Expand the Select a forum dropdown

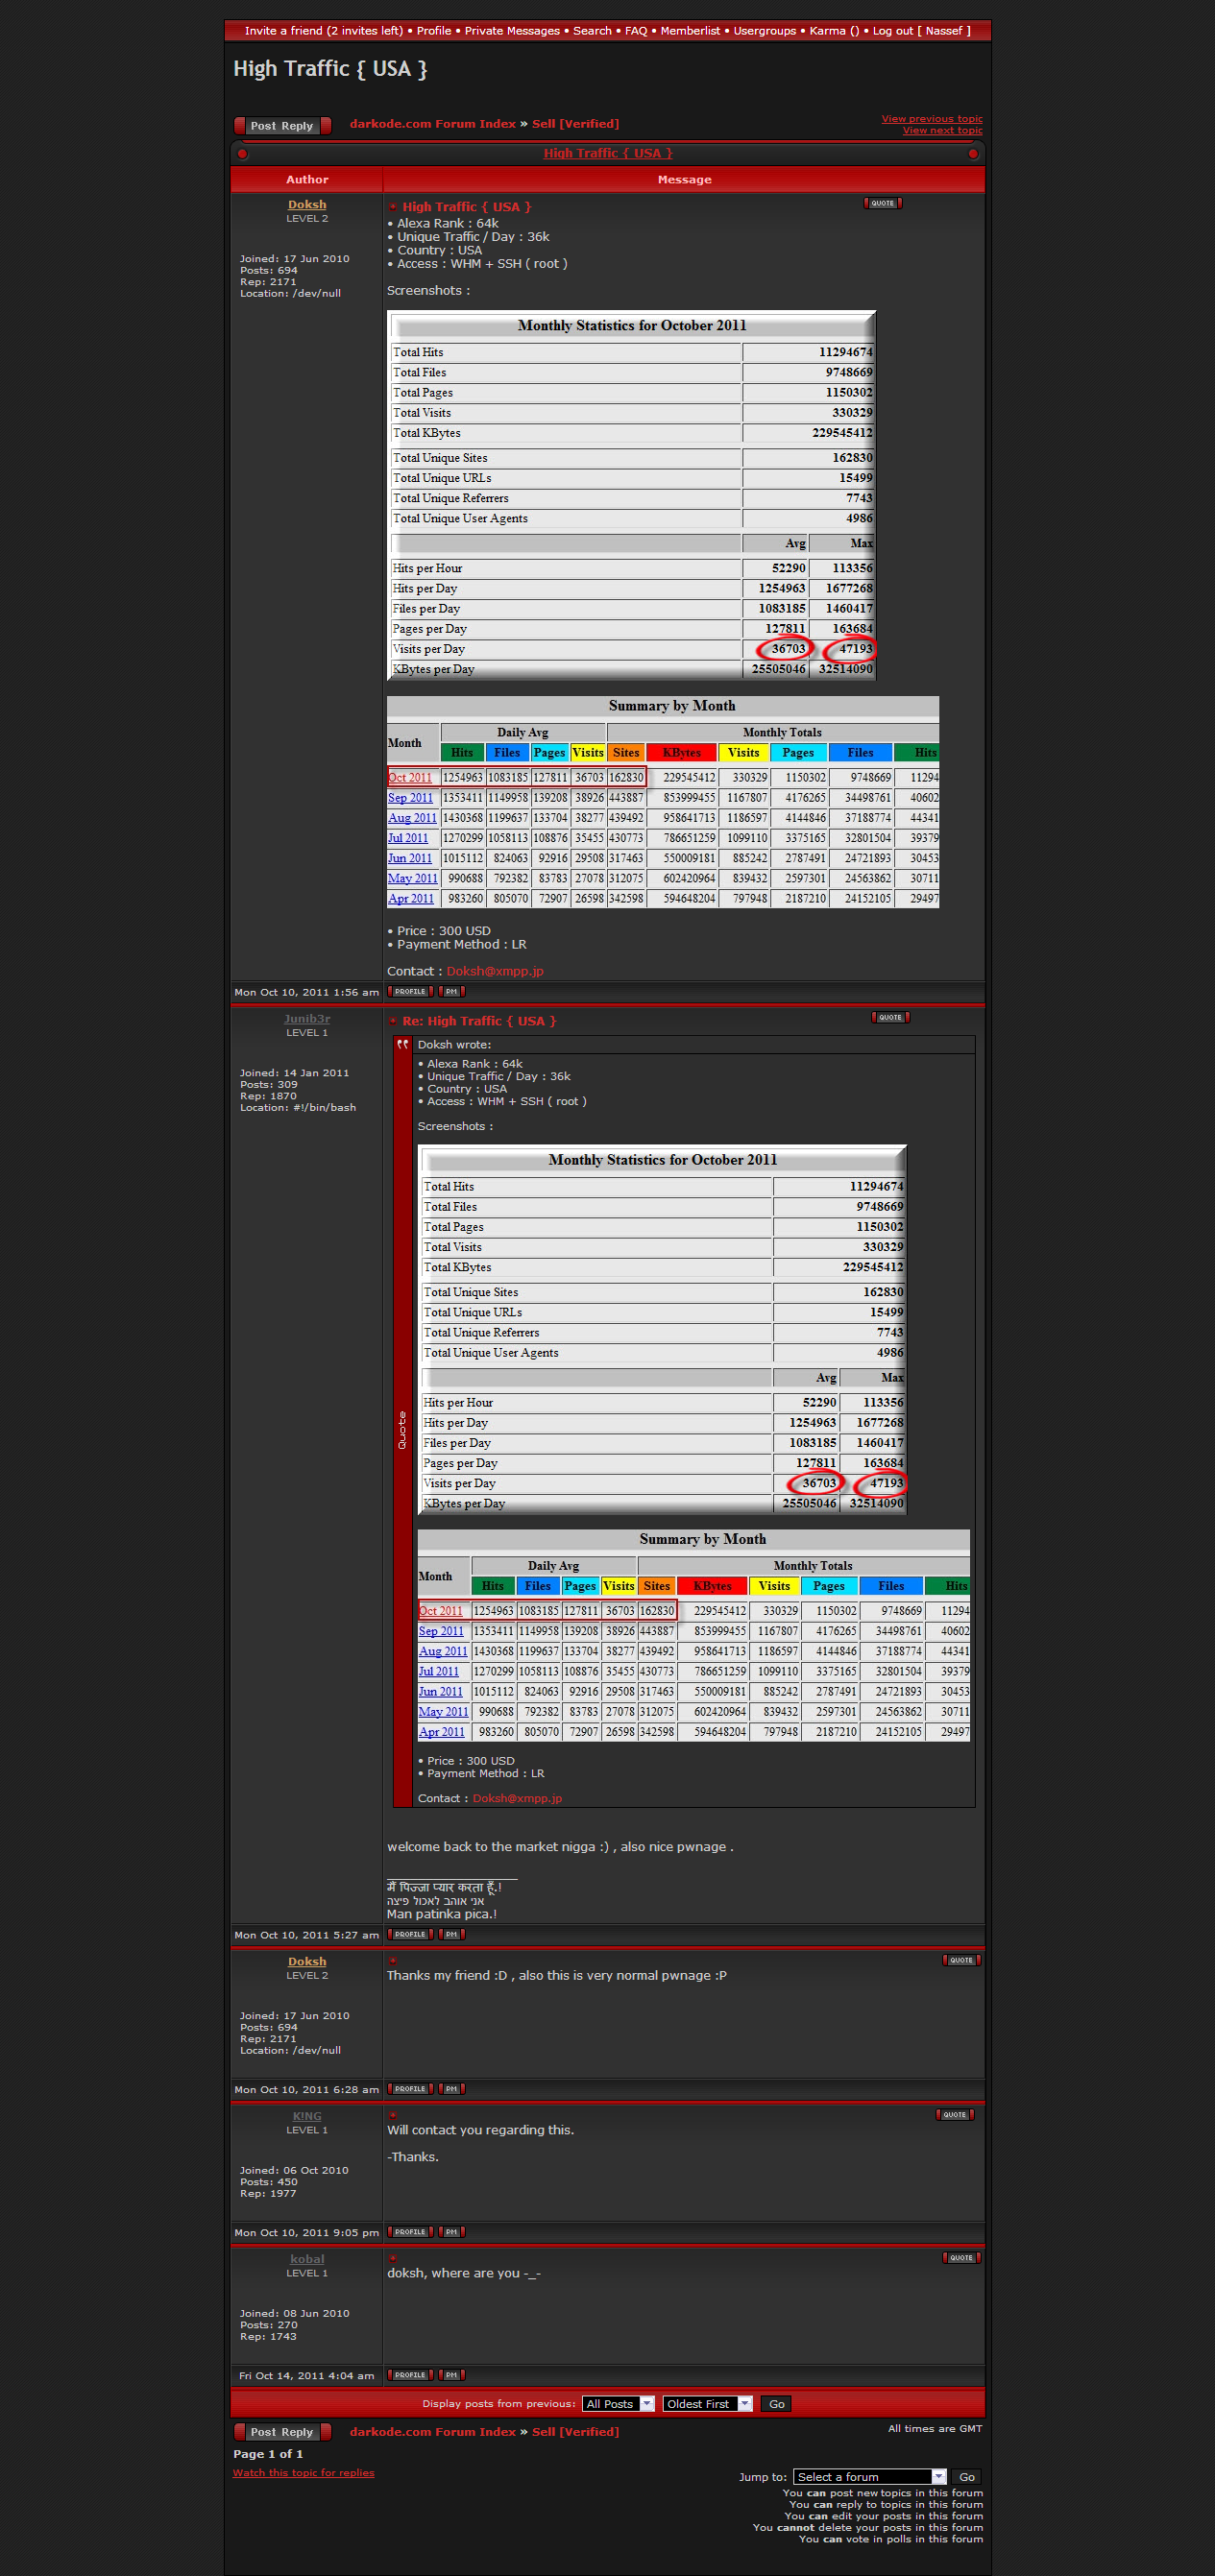[869, 2476]
